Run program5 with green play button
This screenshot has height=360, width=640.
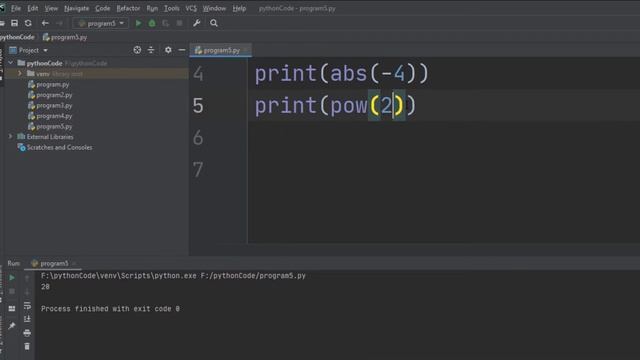coord(138,23)
